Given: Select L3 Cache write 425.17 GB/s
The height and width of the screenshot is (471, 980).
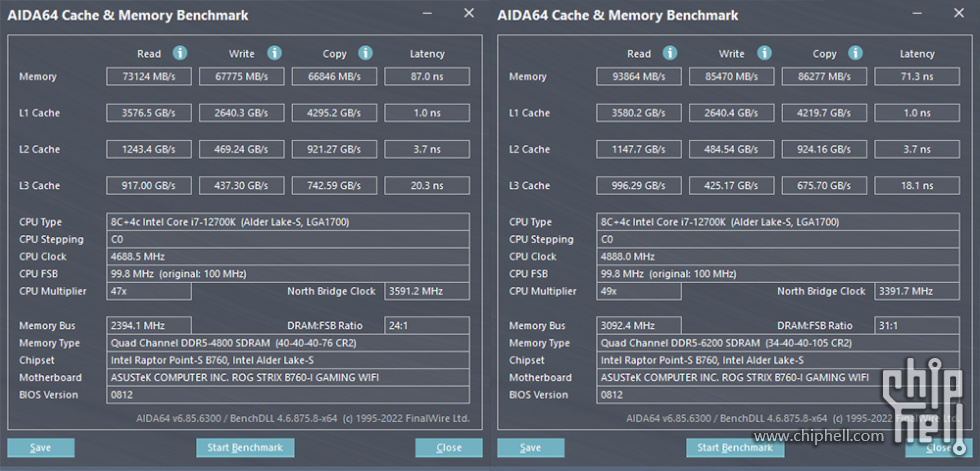Looking at the screenshot, I should tap(731, 186).
